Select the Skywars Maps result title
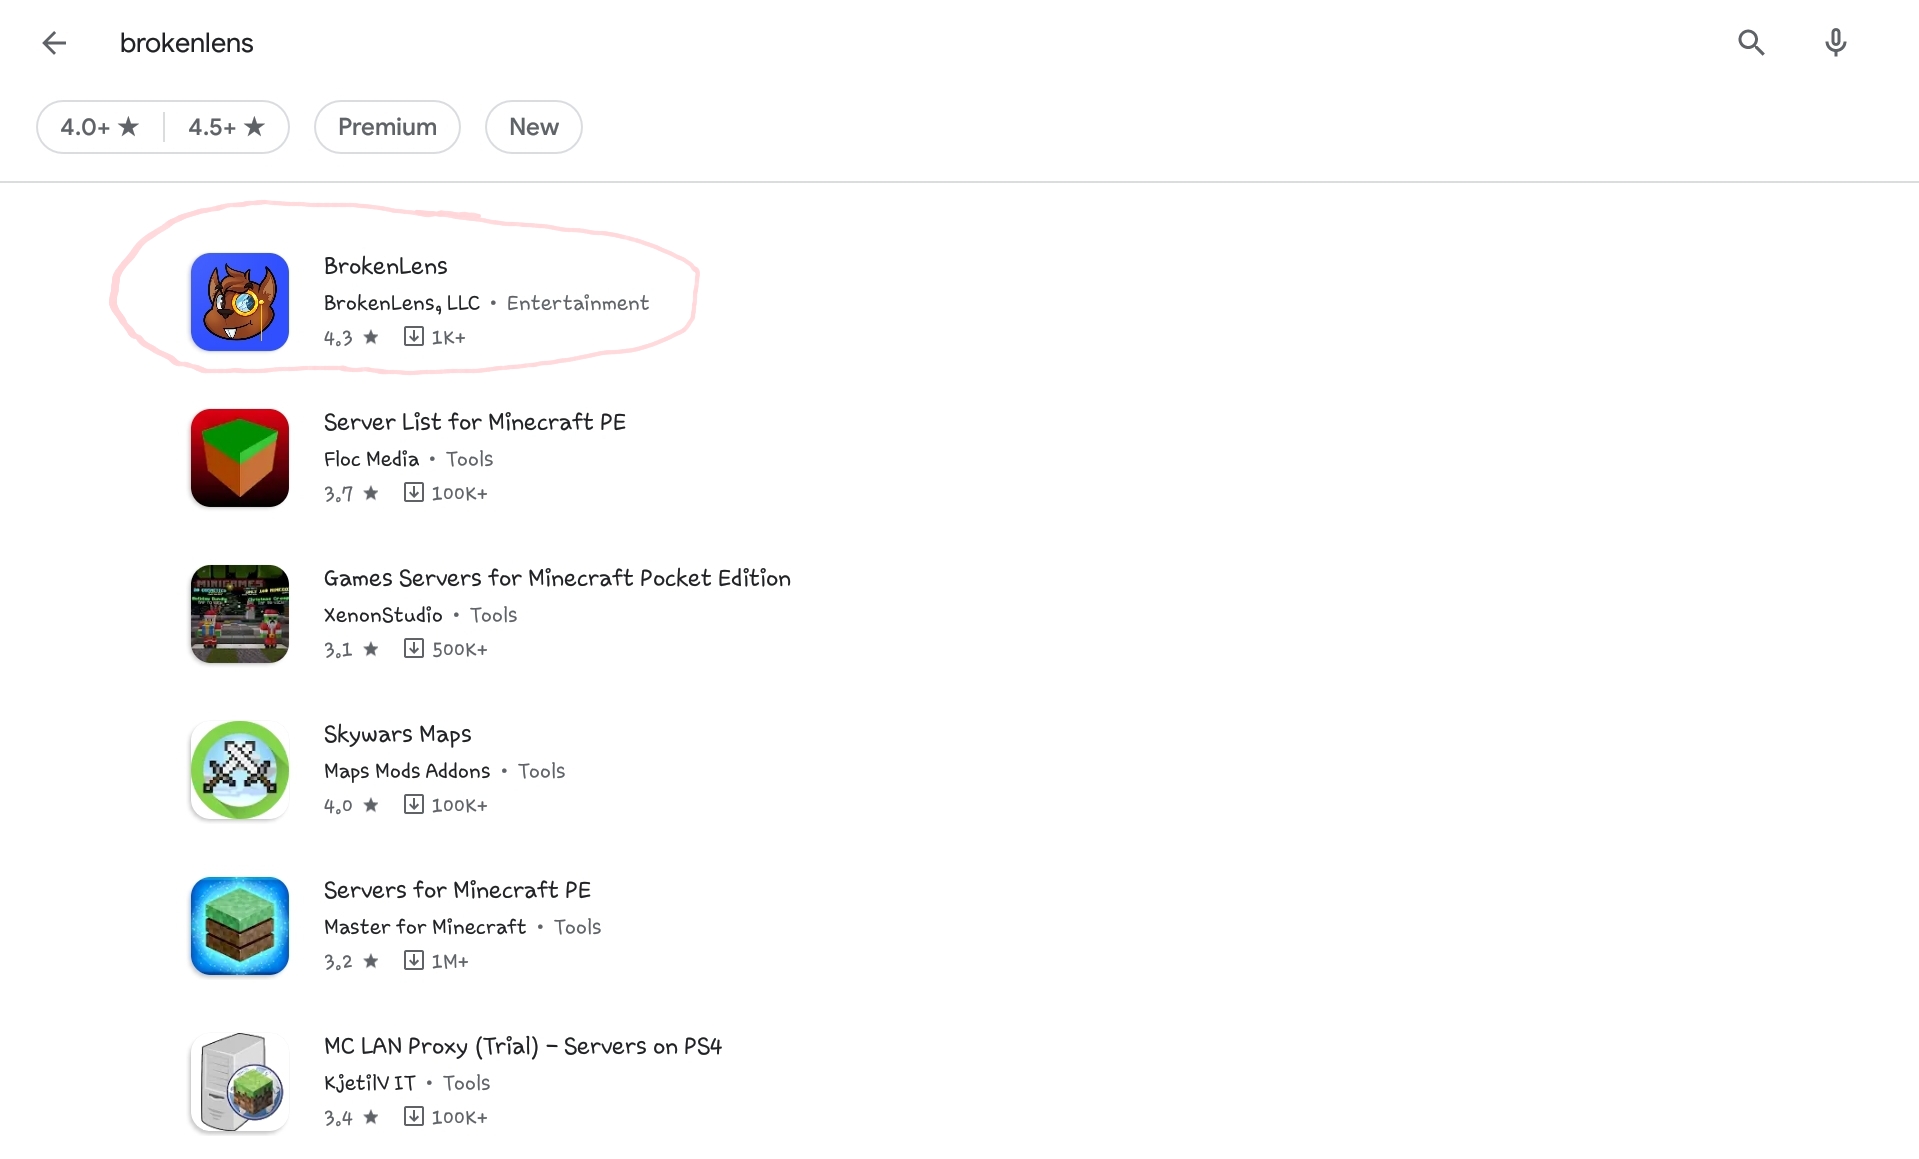Image resolution: width=1919 pixels, height=1159 pixels. point(398,735)
